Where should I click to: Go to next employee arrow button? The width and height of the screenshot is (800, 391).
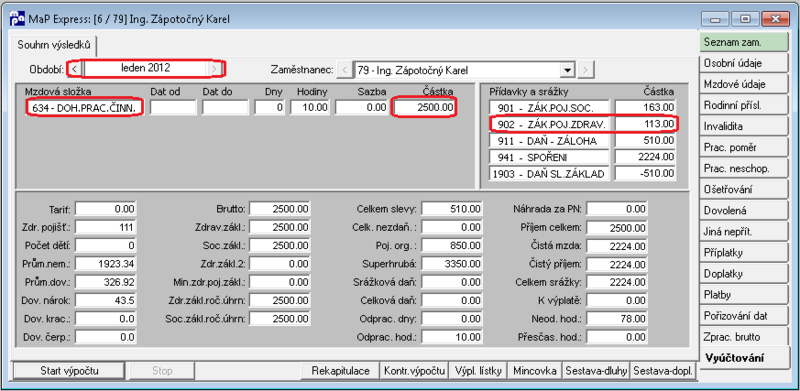tap(586, 70)
